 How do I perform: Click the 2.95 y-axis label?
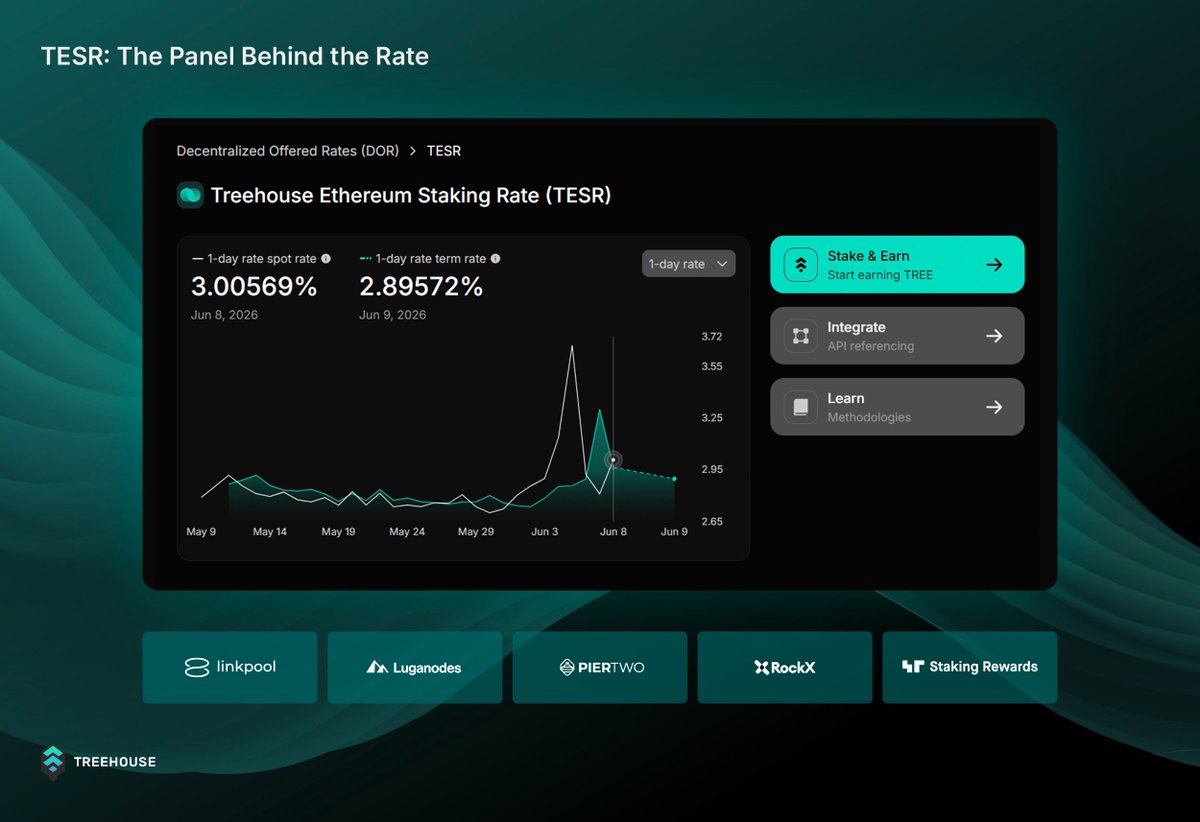712,470
